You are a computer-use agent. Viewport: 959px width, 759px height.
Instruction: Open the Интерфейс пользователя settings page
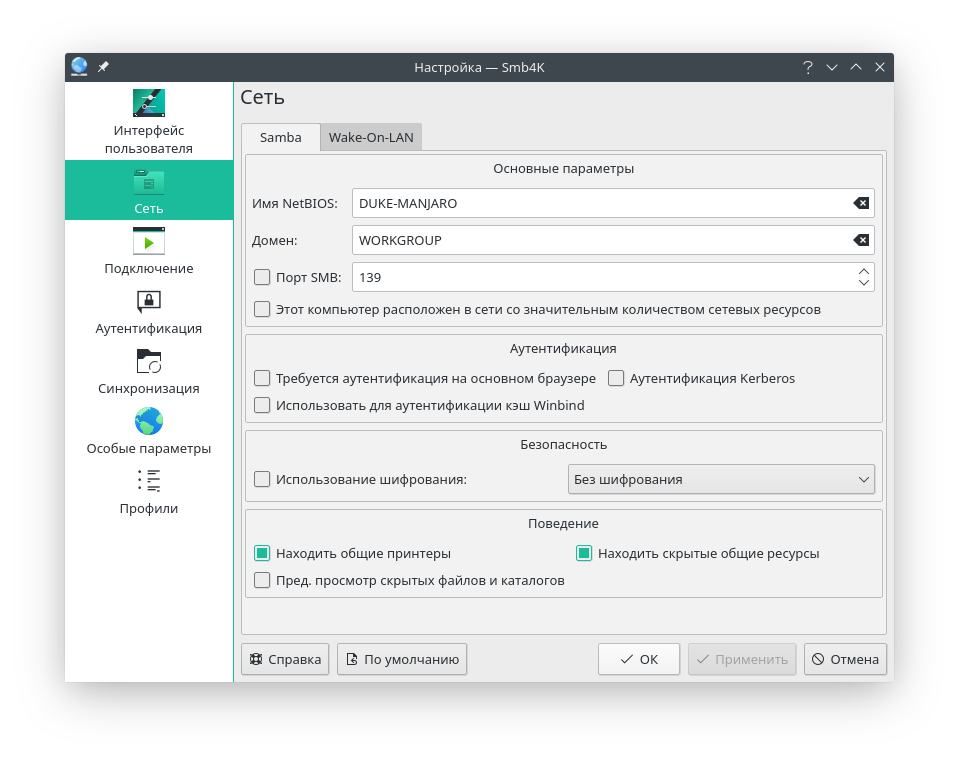pyautogui.click(x=149, y=122)
